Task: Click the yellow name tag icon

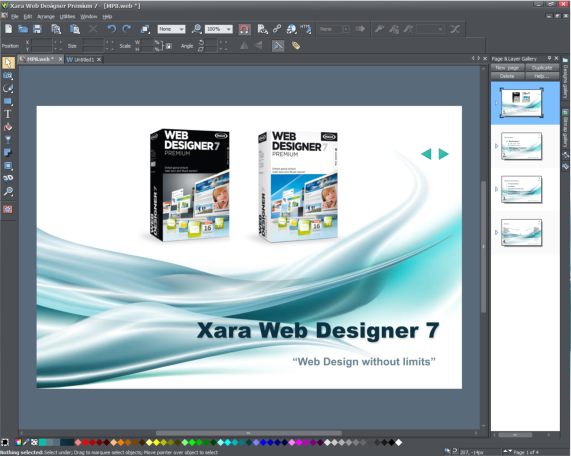Action: (296, 46)
